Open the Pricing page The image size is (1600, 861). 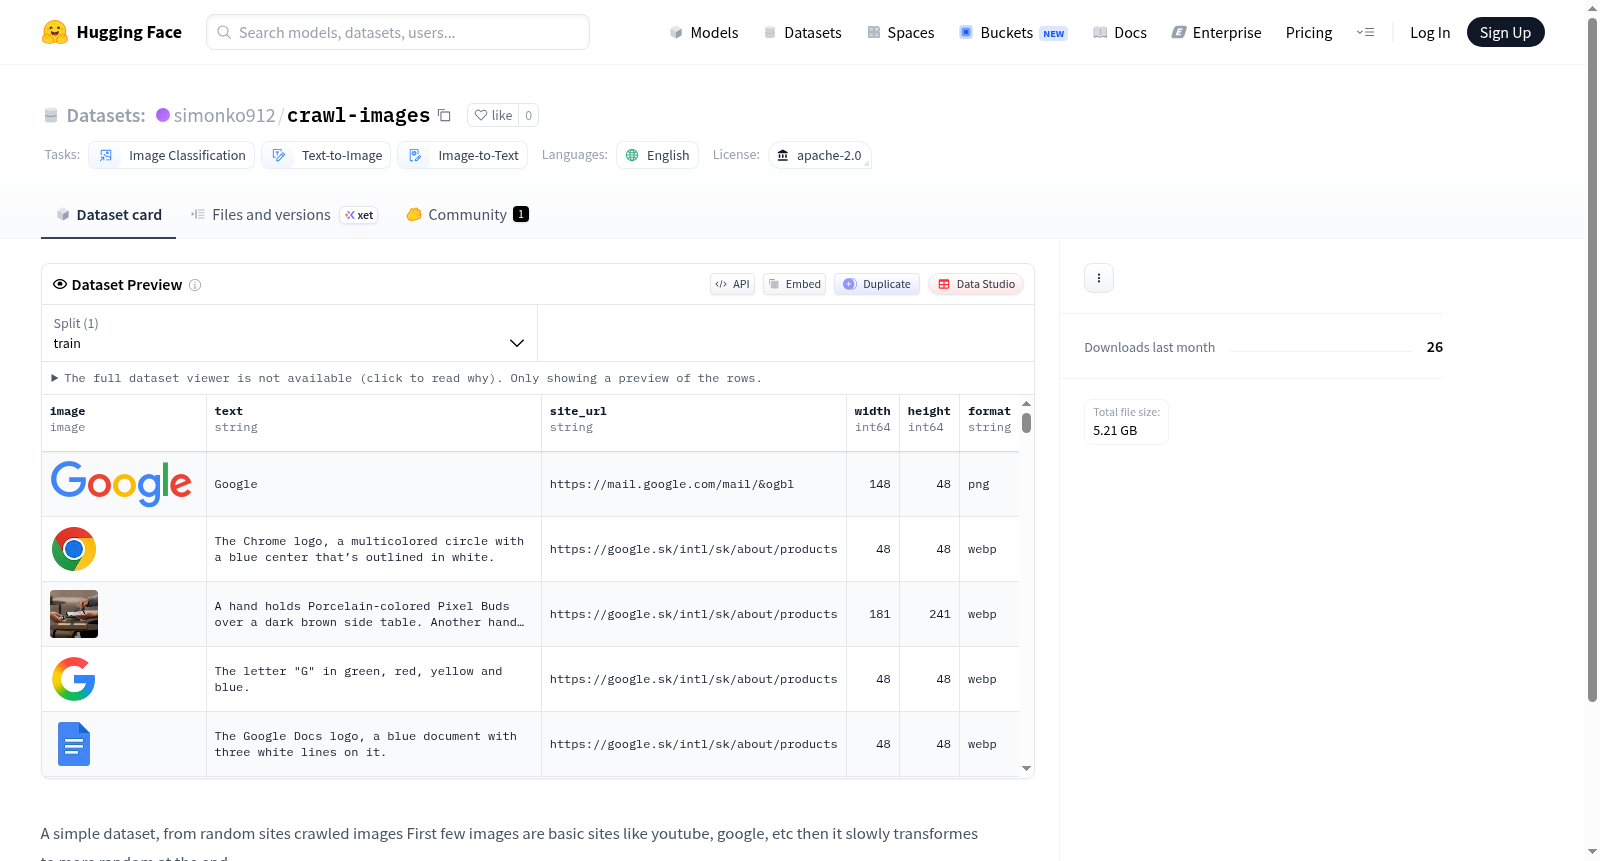click(1309, 32)
